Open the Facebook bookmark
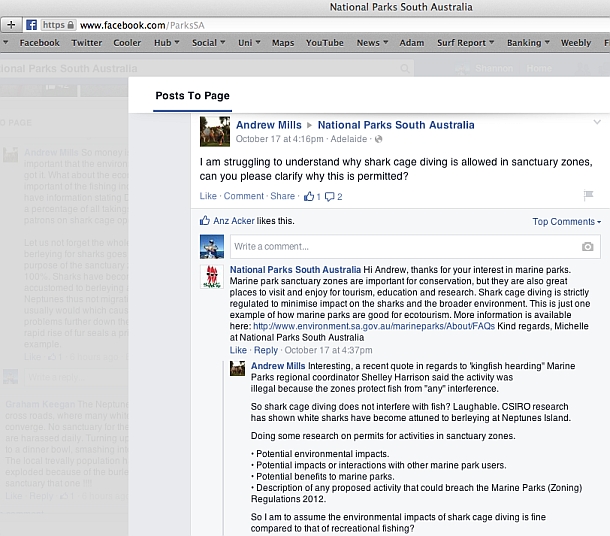The image size is (610, 536). (x=40, y=43)
